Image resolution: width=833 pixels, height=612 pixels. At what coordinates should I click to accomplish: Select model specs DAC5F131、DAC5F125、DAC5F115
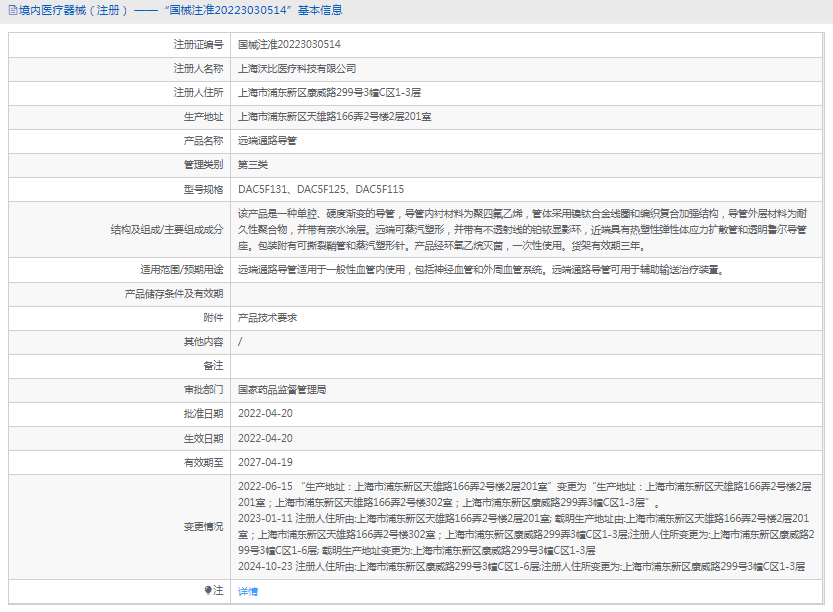(321, 189)
